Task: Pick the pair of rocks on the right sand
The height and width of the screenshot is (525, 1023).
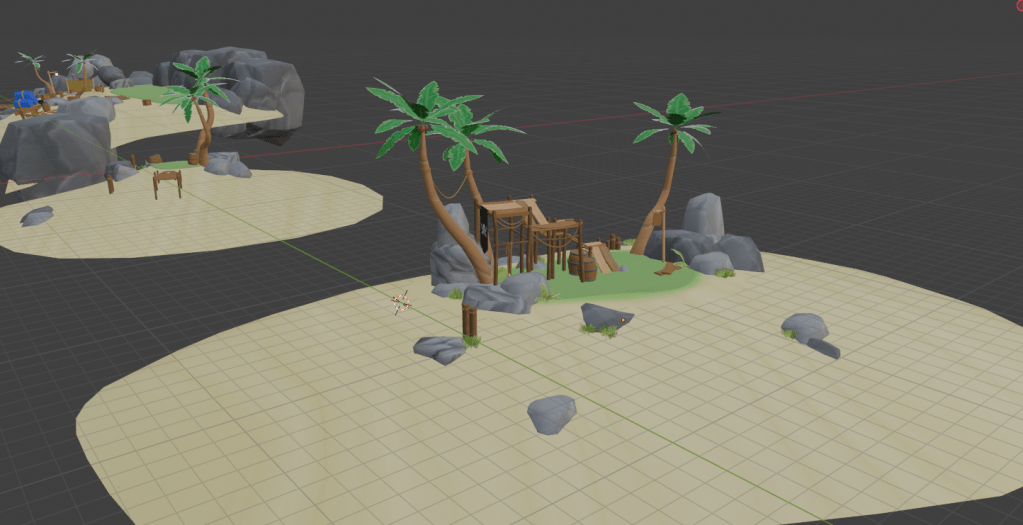Action: tap(809, 331)
